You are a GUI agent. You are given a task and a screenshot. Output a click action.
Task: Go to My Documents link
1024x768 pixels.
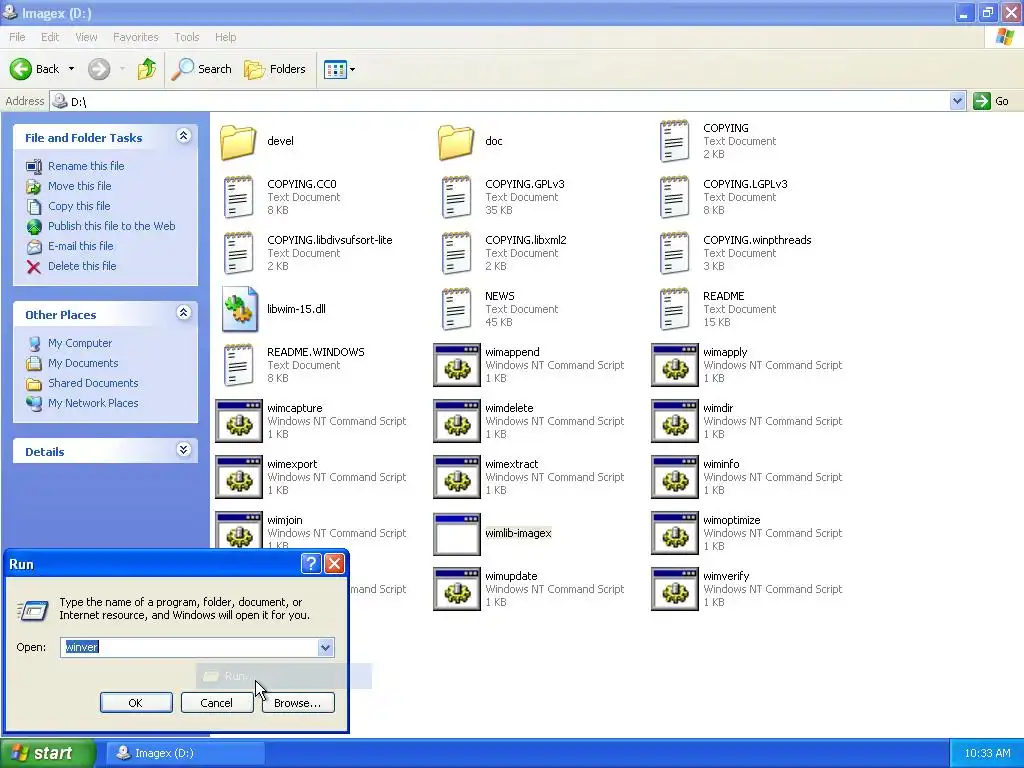(83, 363)
